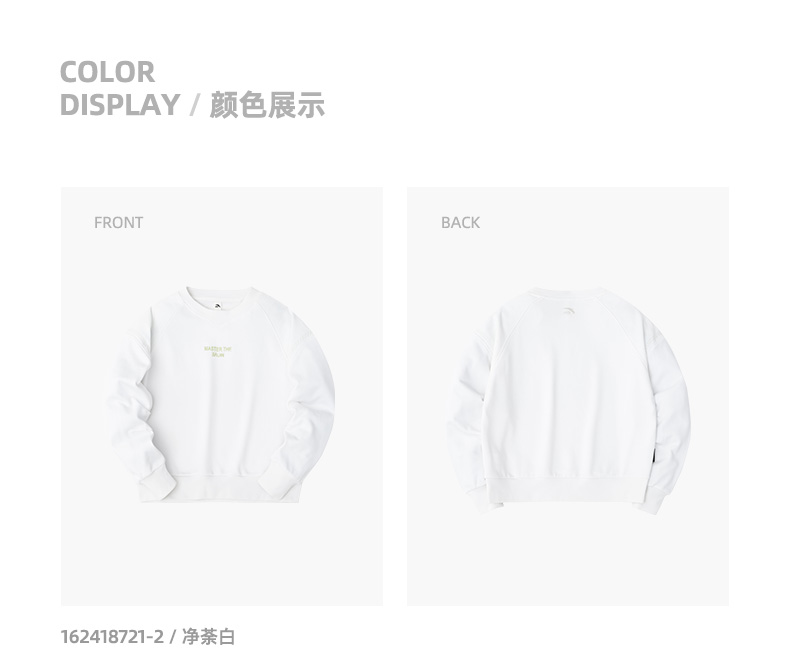Click the 颜色展示 heading text
This screenshot has height=662, width=790.
[x=267, y=105]
